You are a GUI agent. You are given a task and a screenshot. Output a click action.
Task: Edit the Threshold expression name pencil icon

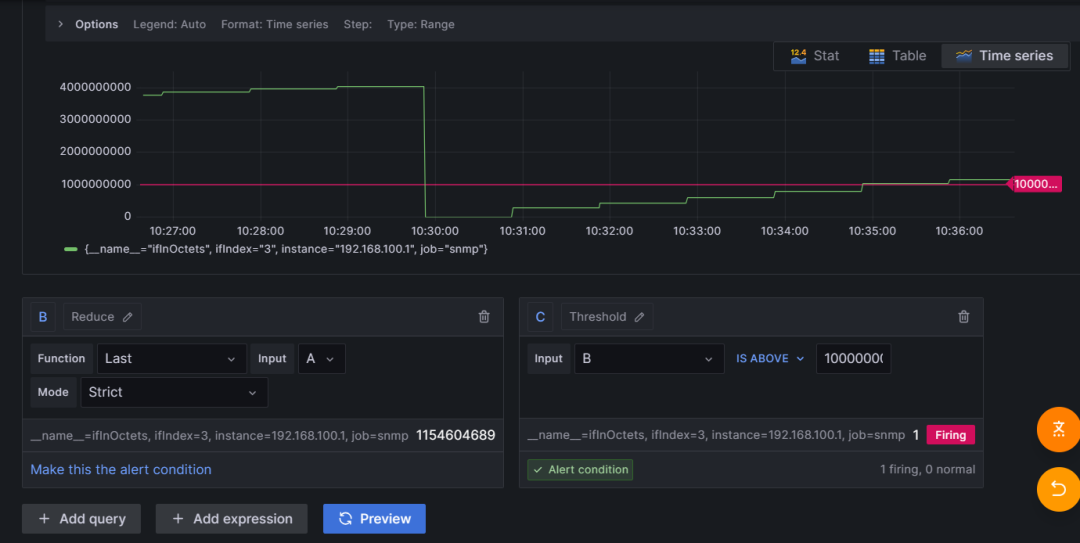639,317
